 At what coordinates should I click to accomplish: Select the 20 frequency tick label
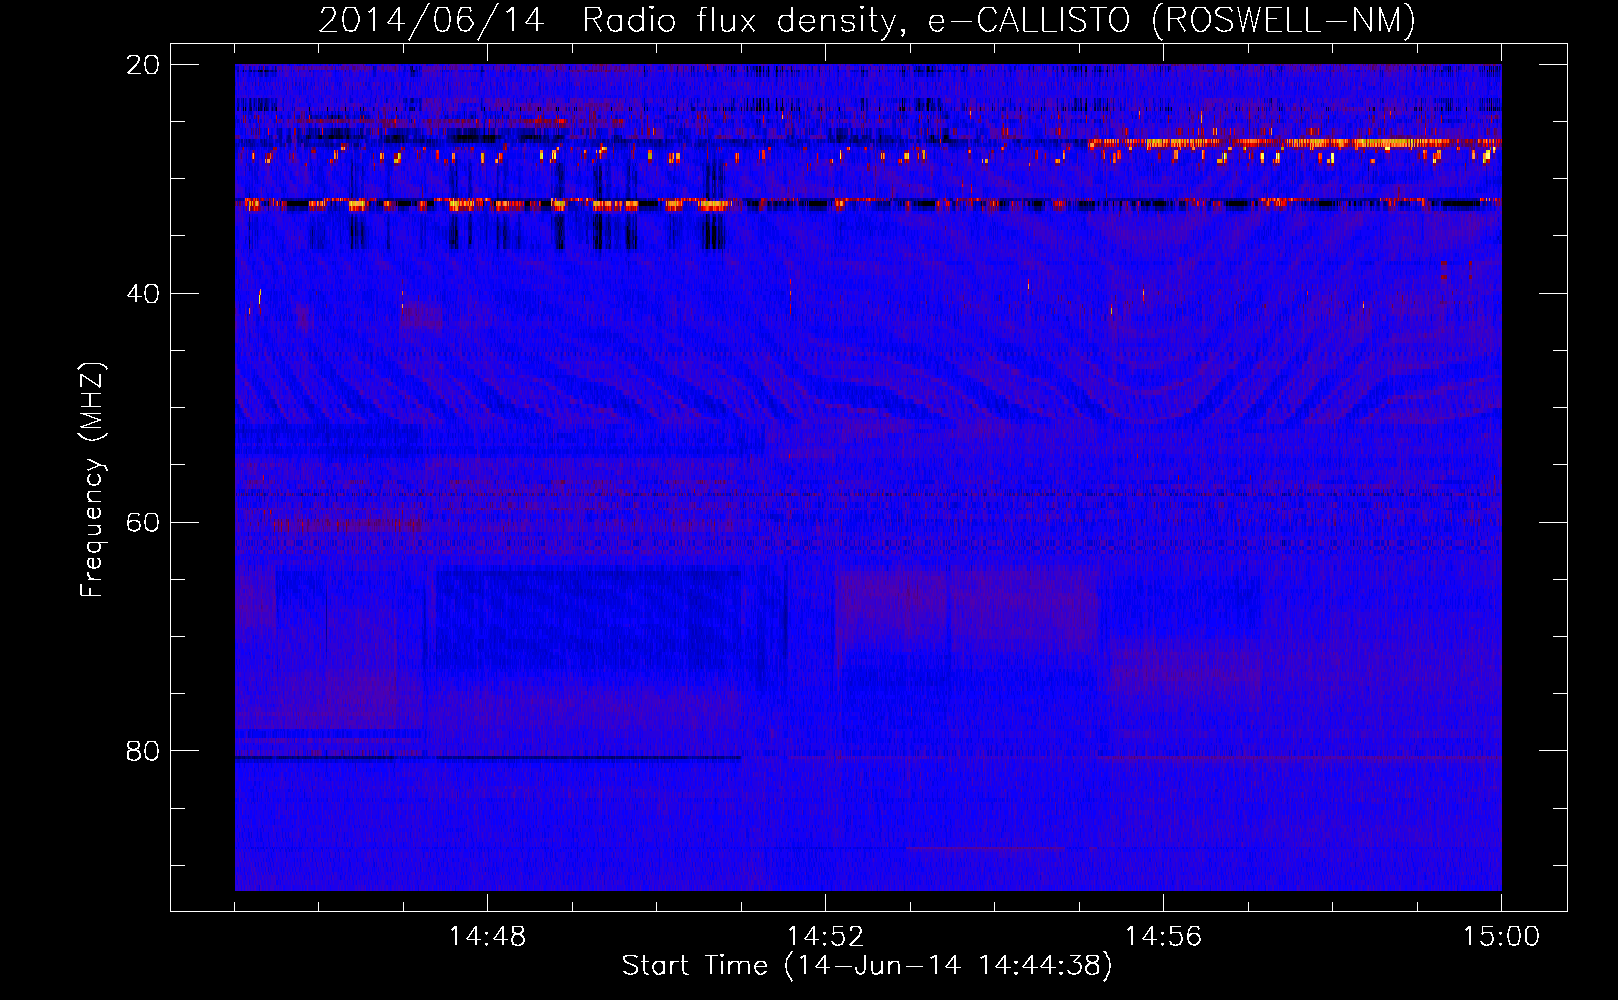(143, 65)
